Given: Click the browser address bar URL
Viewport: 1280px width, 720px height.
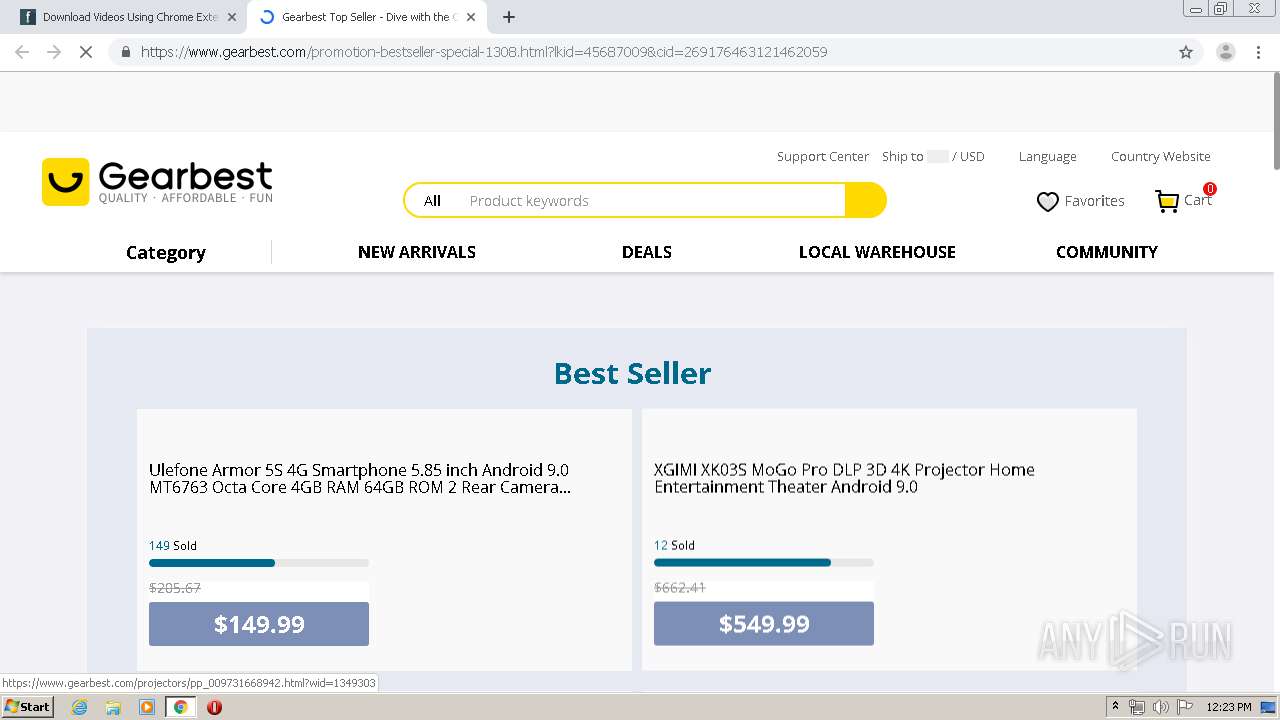Looking at the screenshot, I should click(x=484, y=52).
